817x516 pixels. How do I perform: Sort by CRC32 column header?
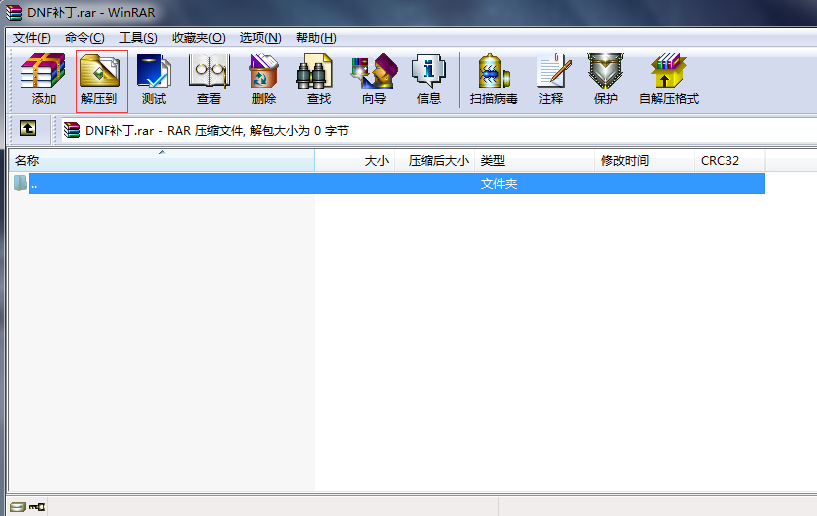click(x=730, y=161)
